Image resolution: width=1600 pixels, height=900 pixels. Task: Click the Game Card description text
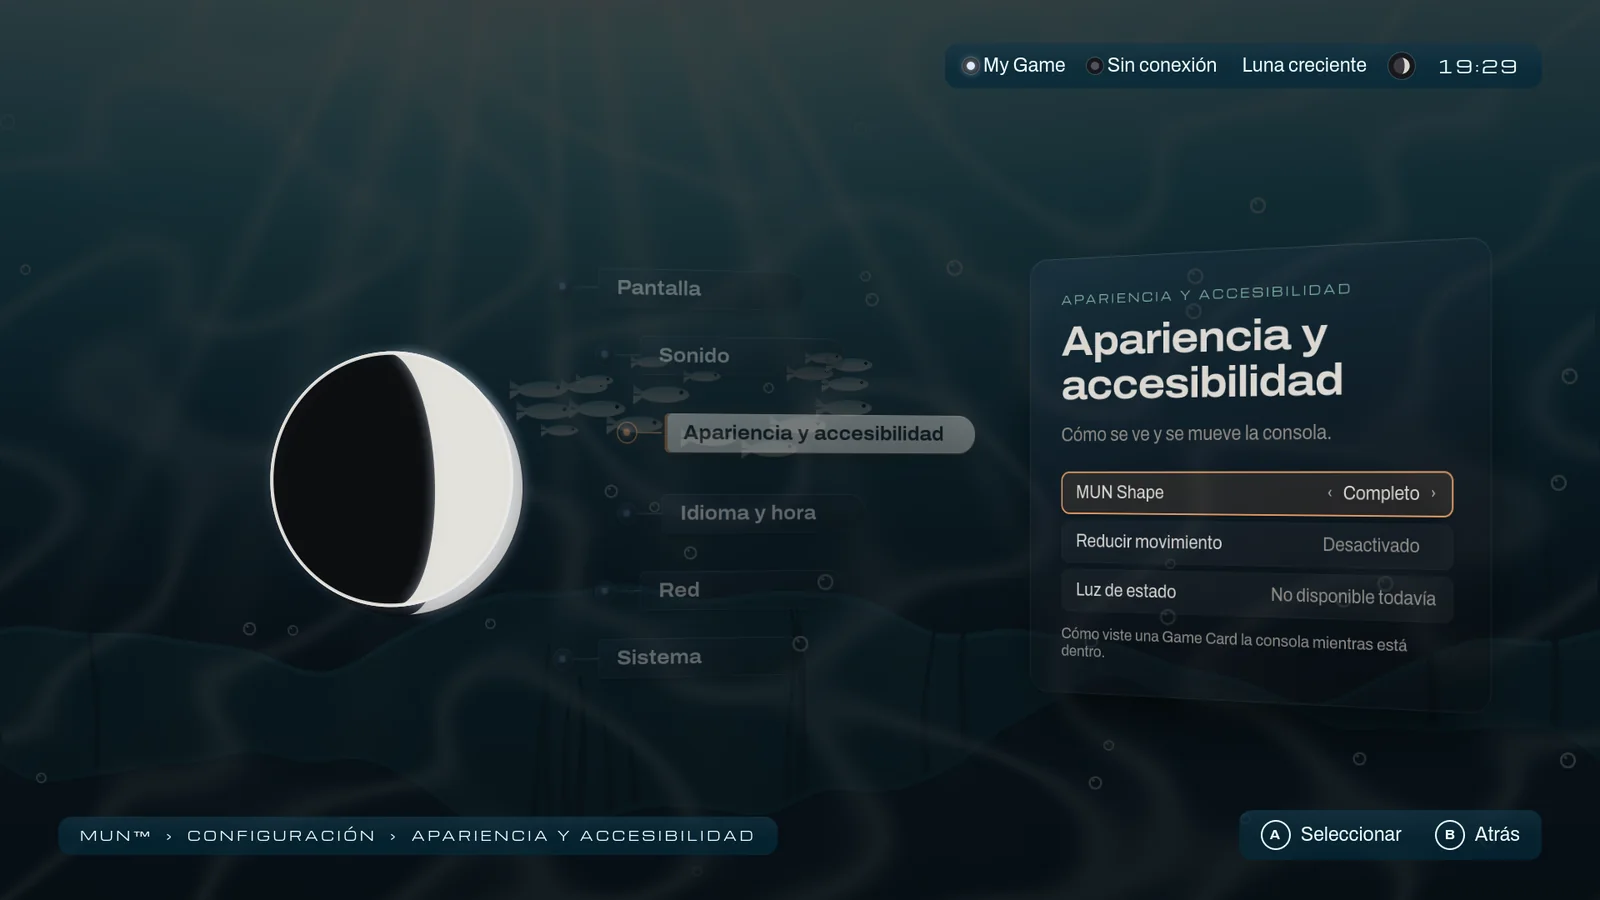click(x=1234, y=642)
